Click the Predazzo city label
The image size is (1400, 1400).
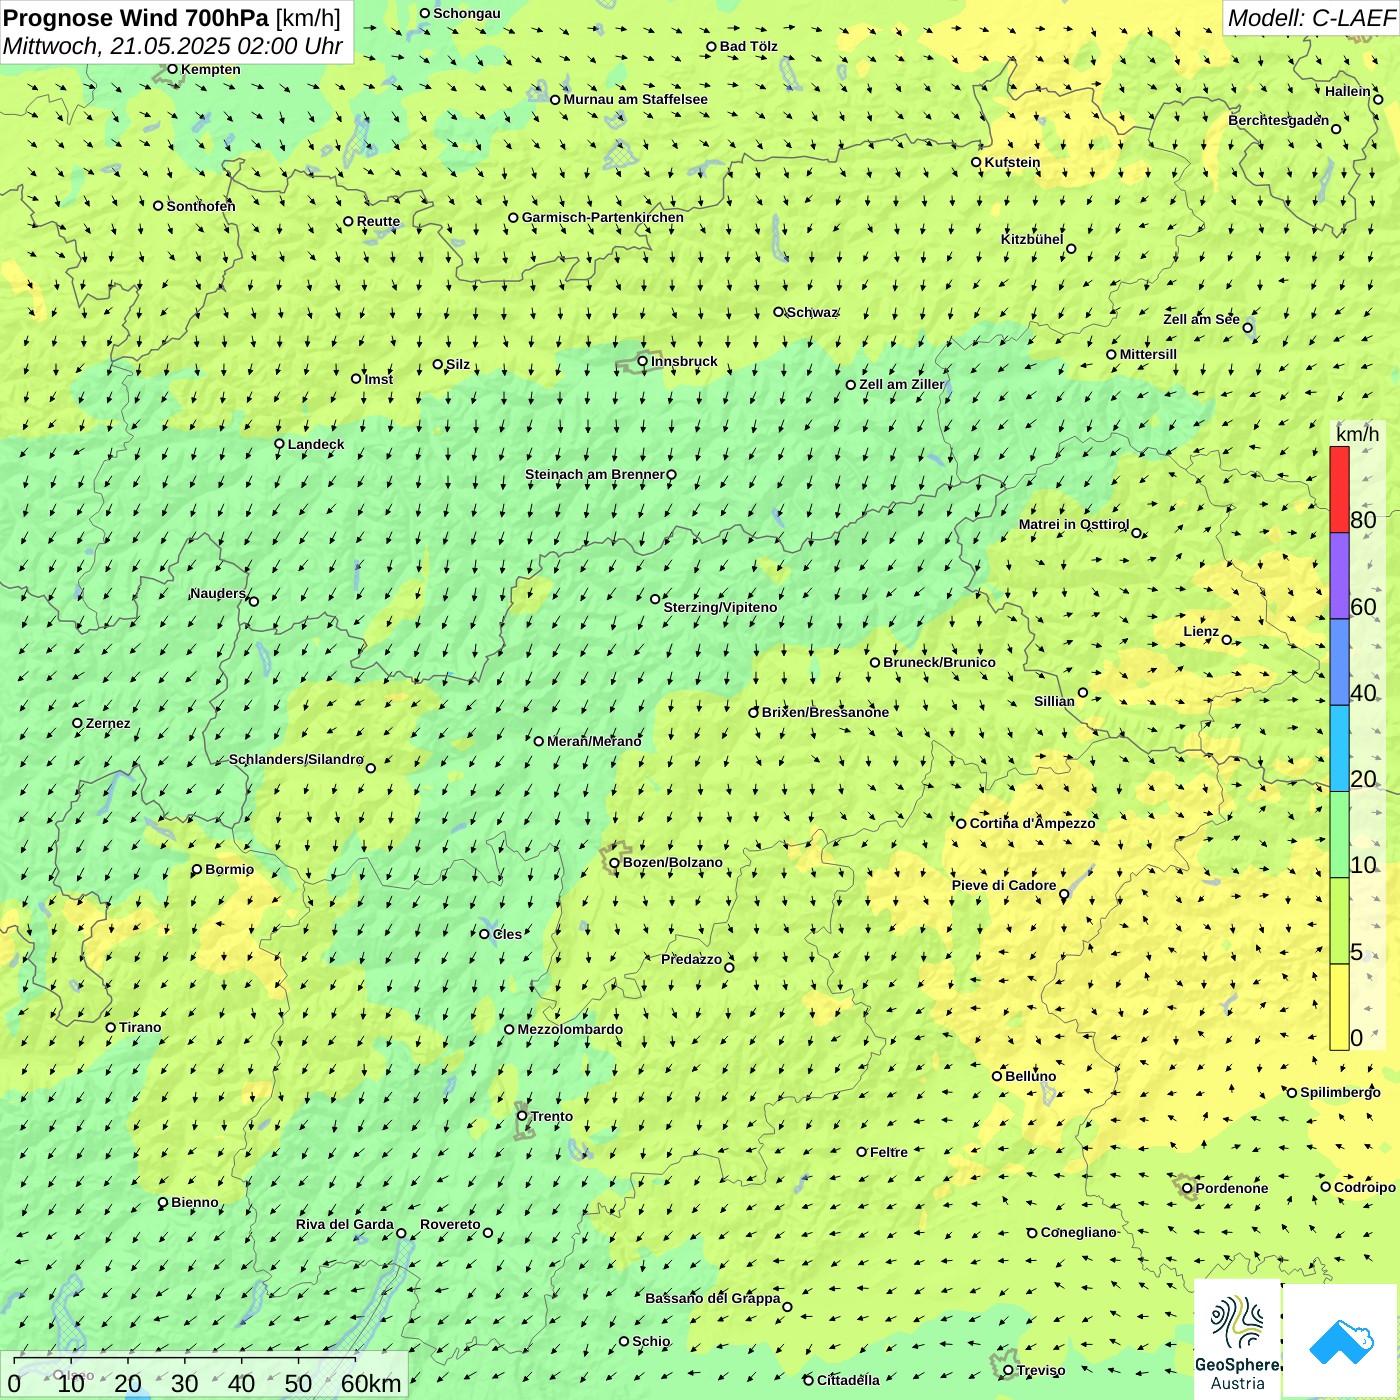pyautogui.click(x=691, y=959)
